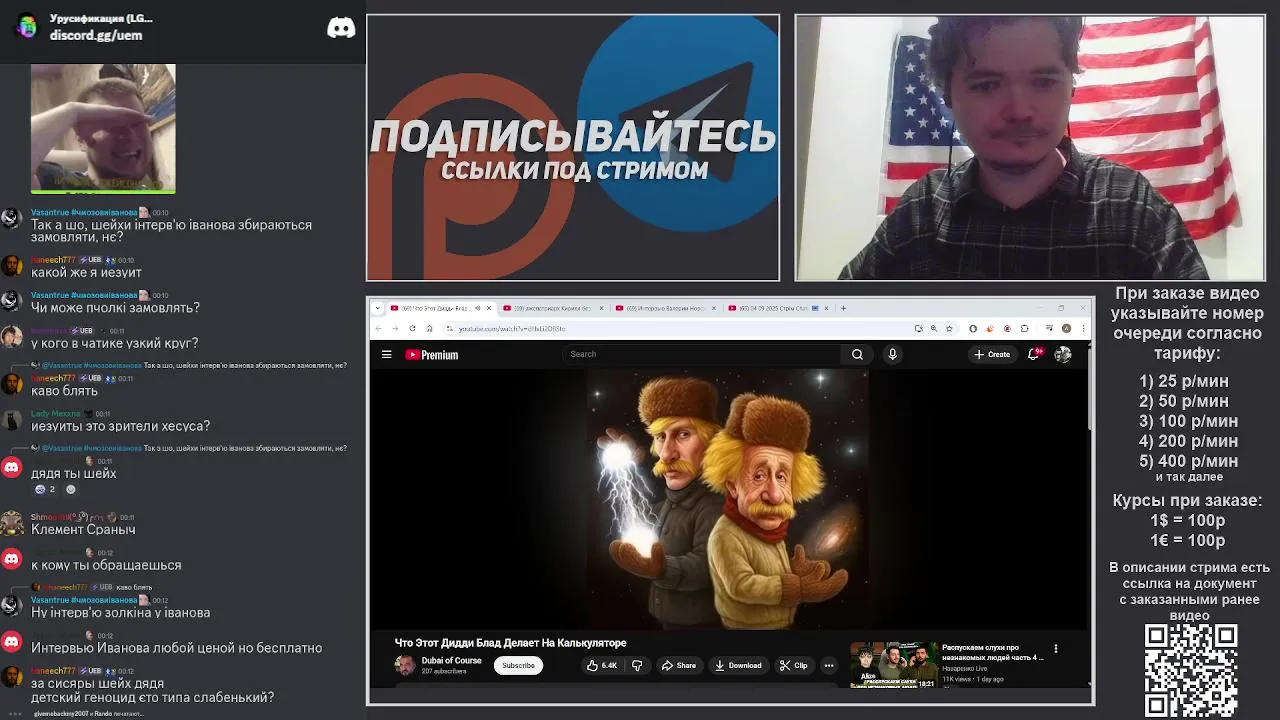Switch to the third browser tab
The image size is (1280, 720).
click(669, 308)
